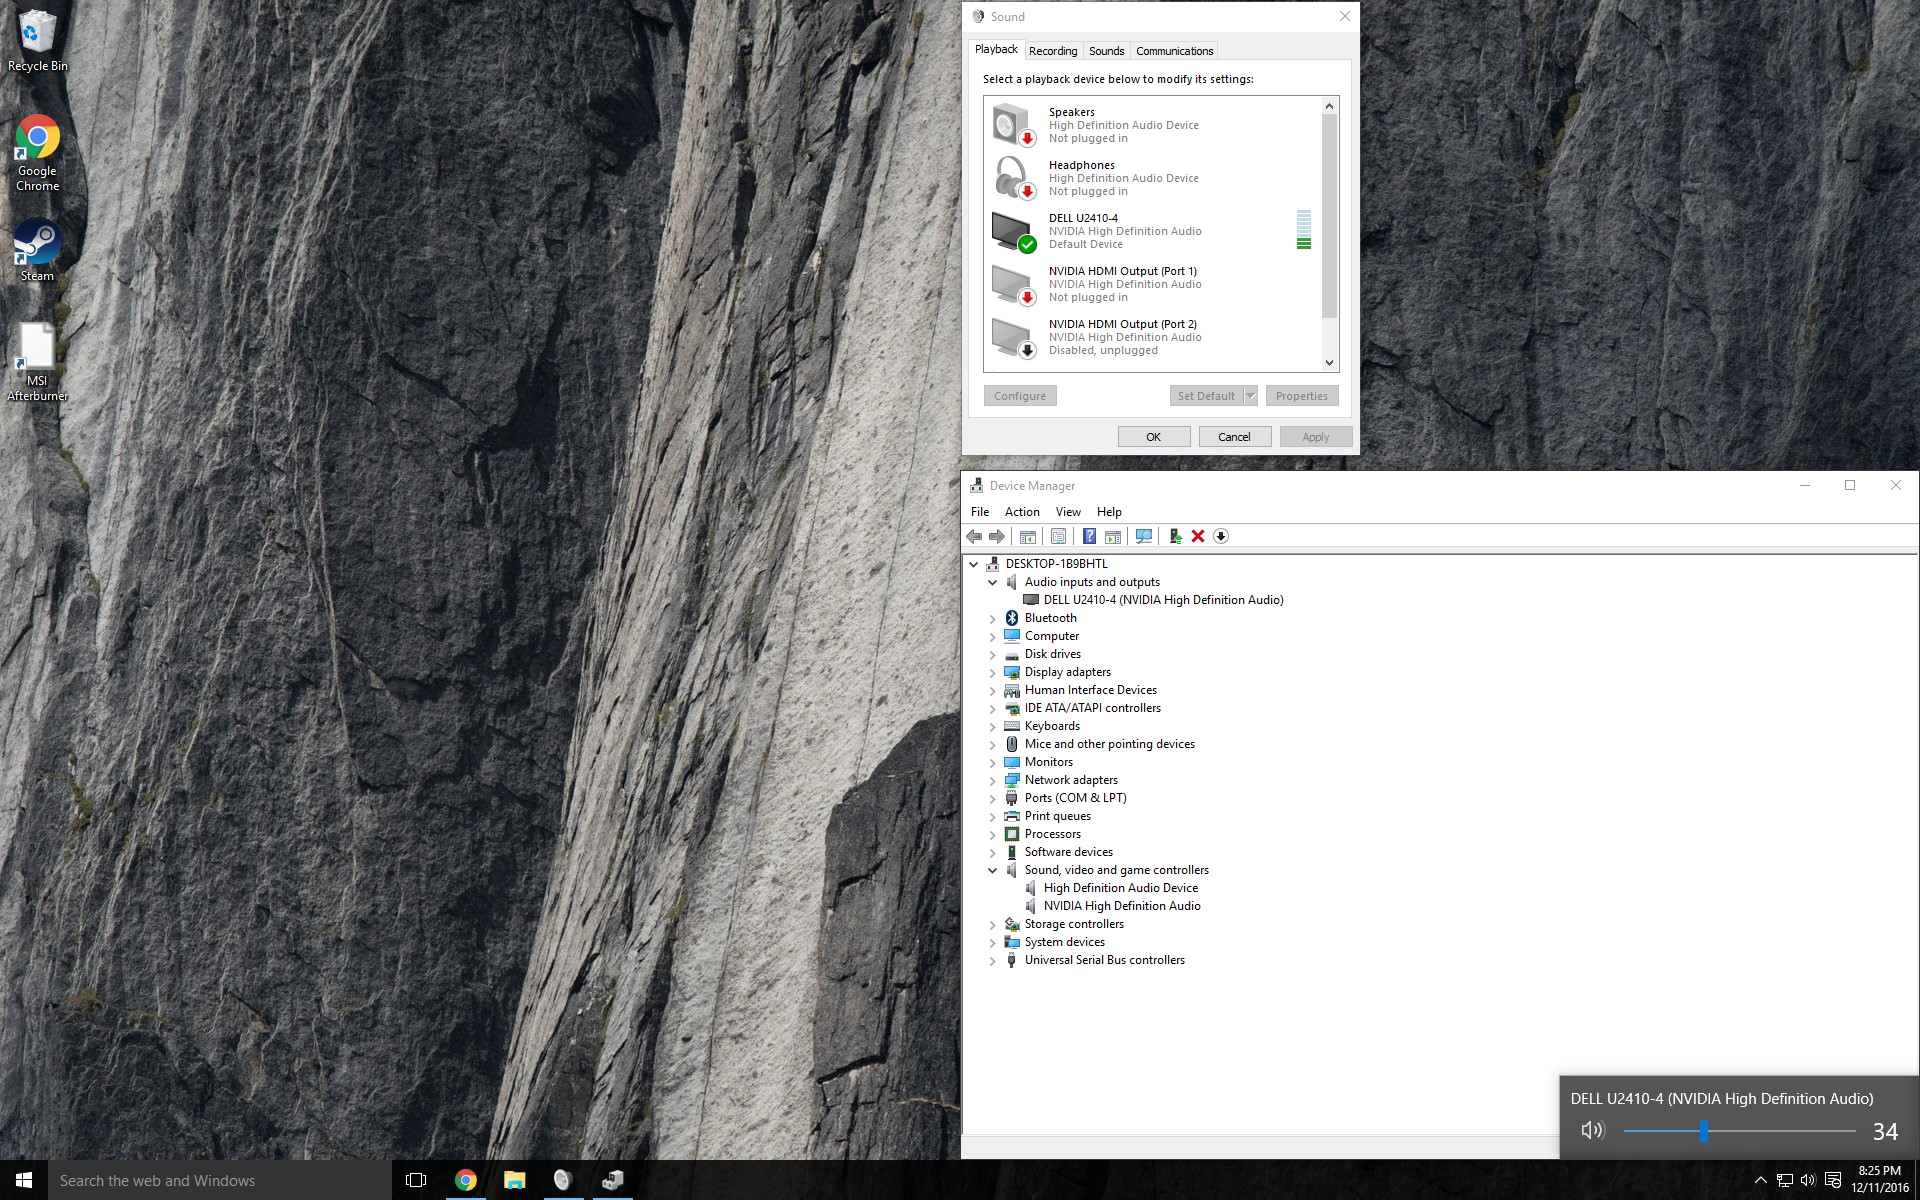Expand Display adapters node

click(x=992, y=672)
